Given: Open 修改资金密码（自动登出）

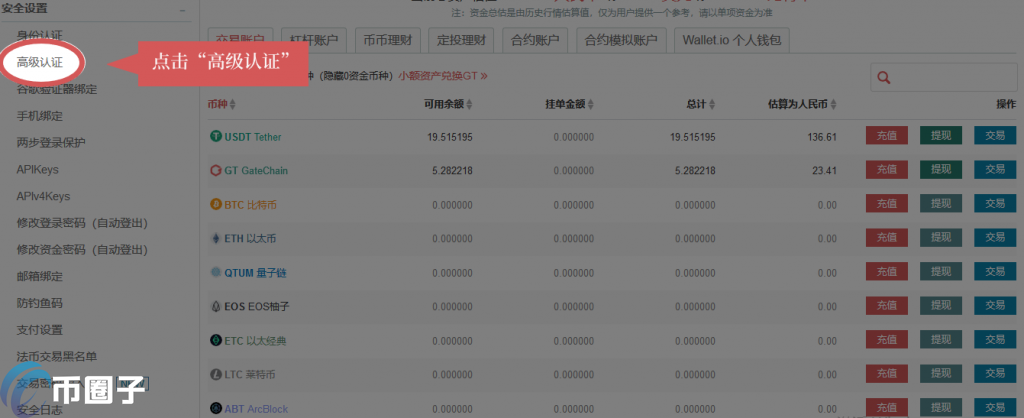Looking at the screenshot, I should click(x=82, y=249).
